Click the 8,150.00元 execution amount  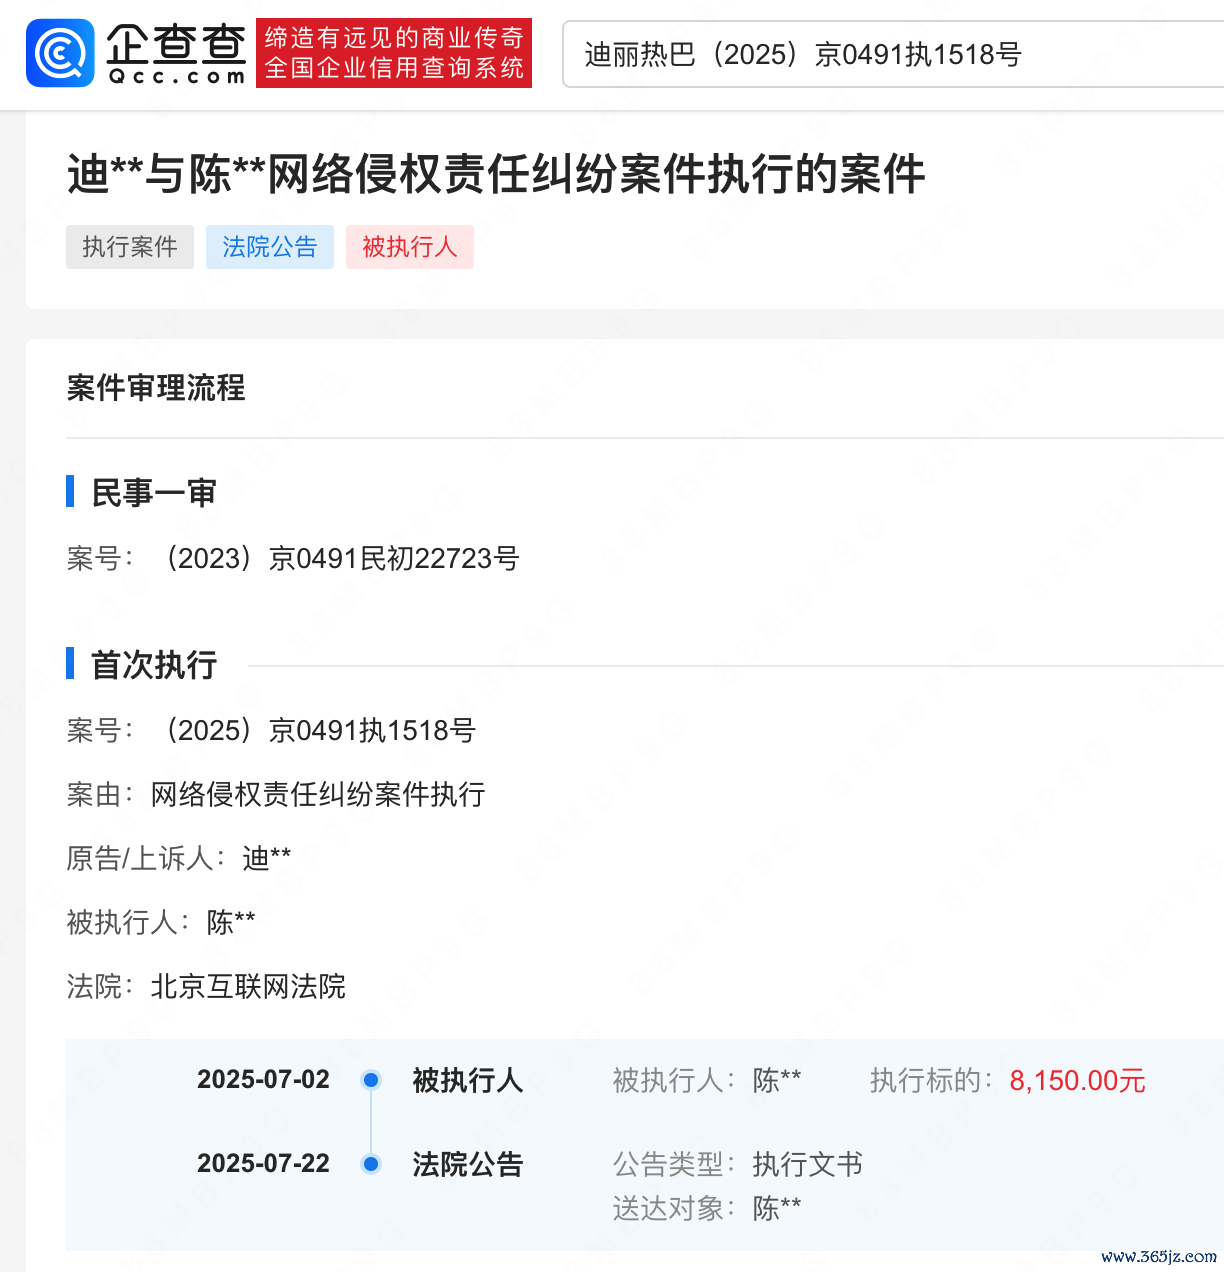1077,1080
